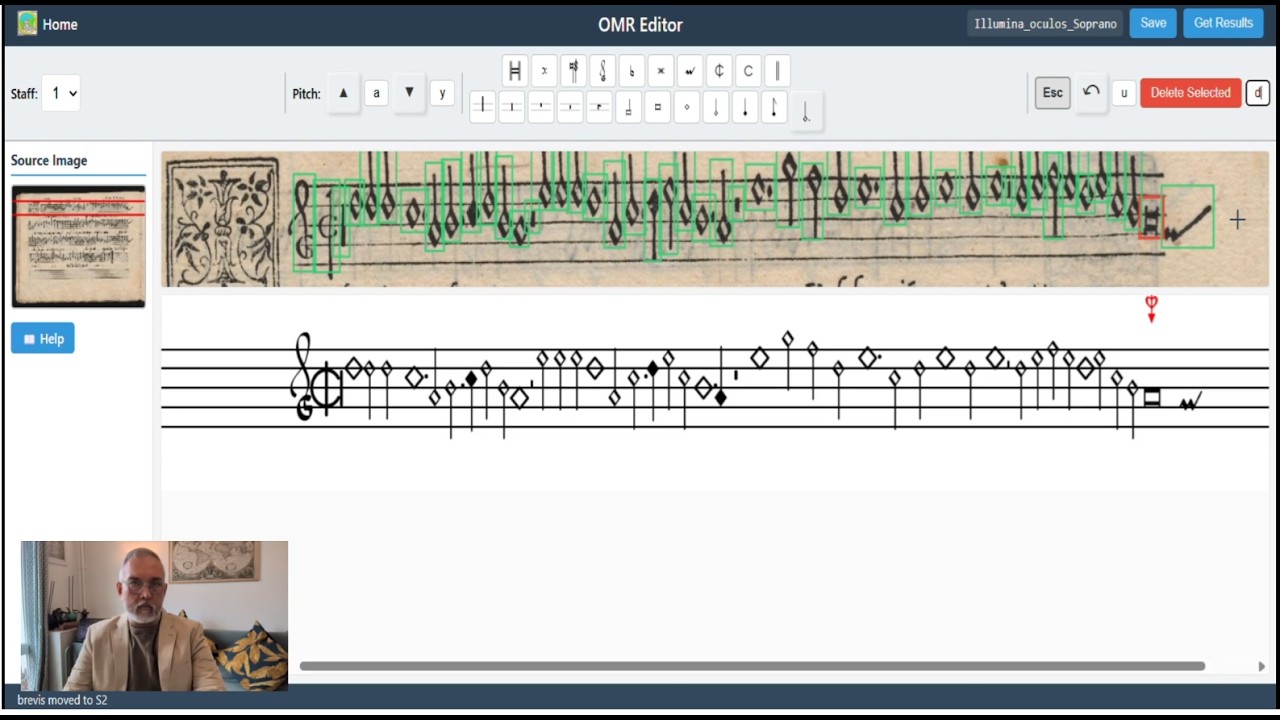Select the custos box in the source image
The image size is (1280, 720).
1188,216
